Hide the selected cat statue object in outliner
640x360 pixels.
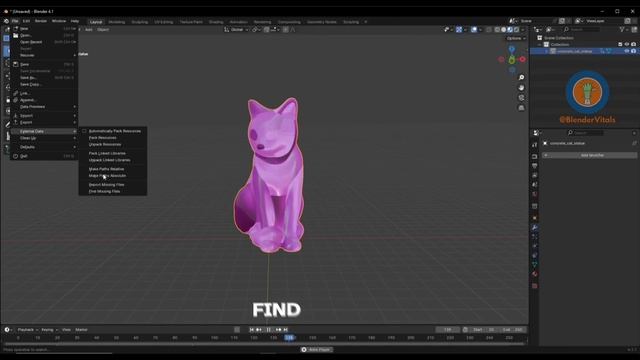627,51
